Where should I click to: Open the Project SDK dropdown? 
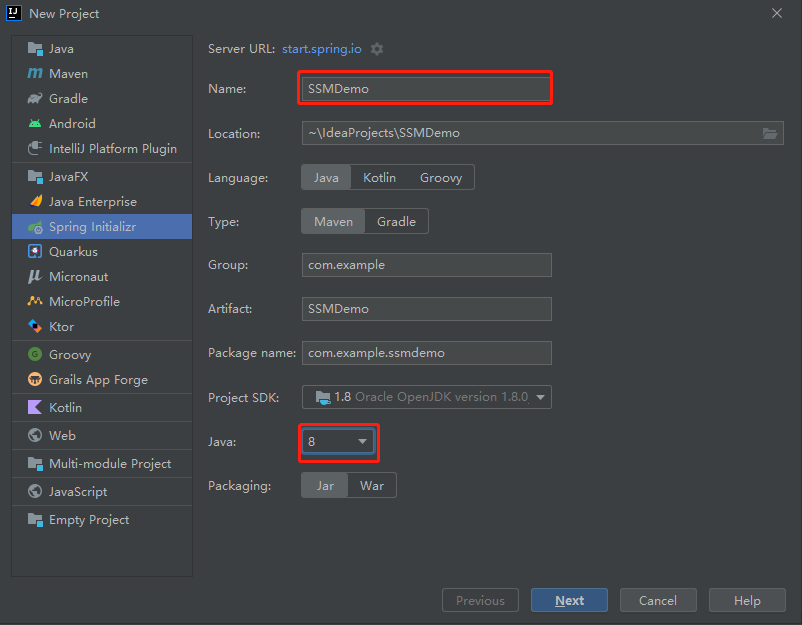[427, 397]
